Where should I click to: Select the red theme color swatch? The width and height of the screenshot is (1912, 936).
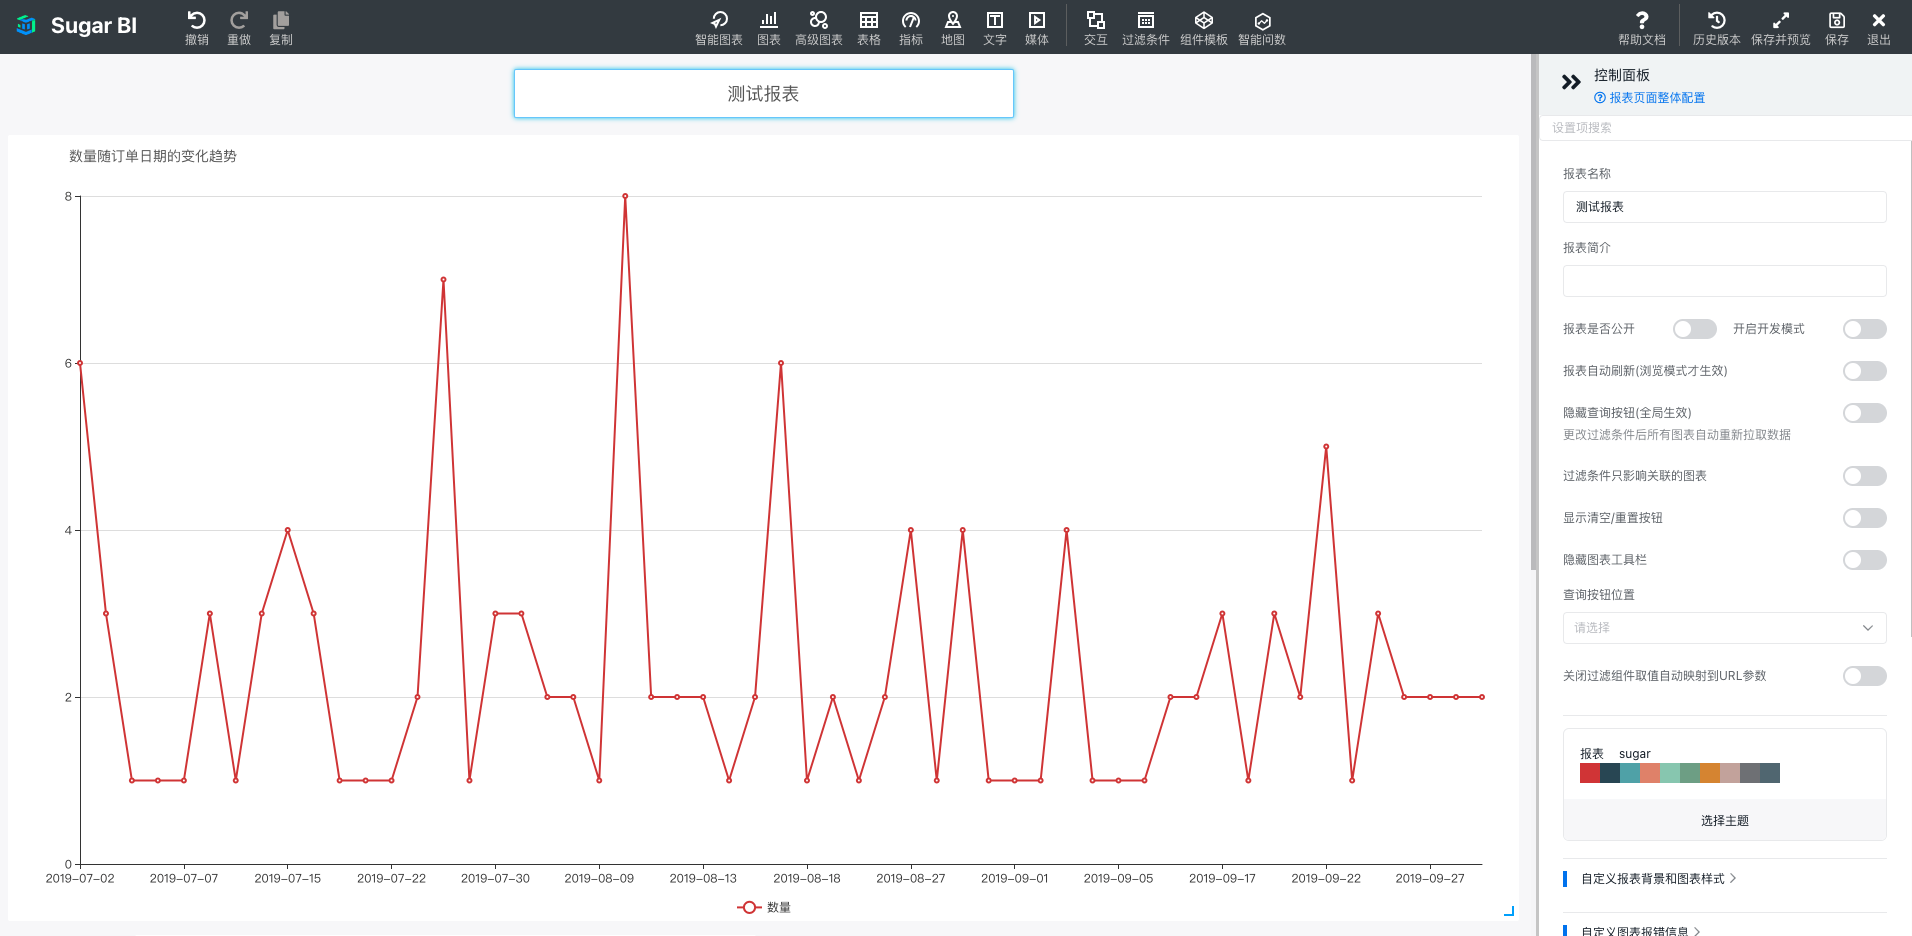[x=1590, y=773]
